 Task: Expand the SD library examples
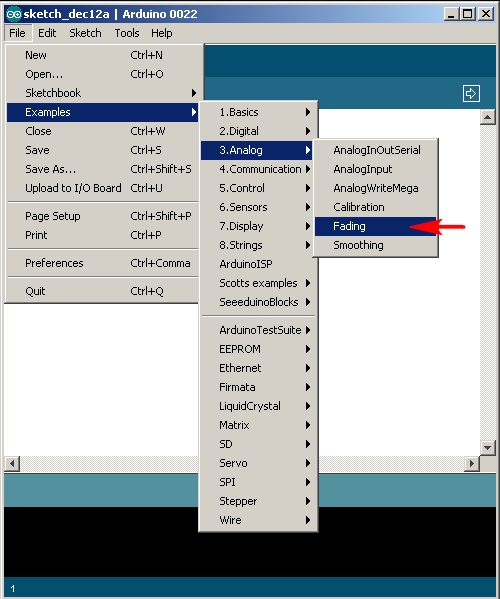tap(258, 444)
